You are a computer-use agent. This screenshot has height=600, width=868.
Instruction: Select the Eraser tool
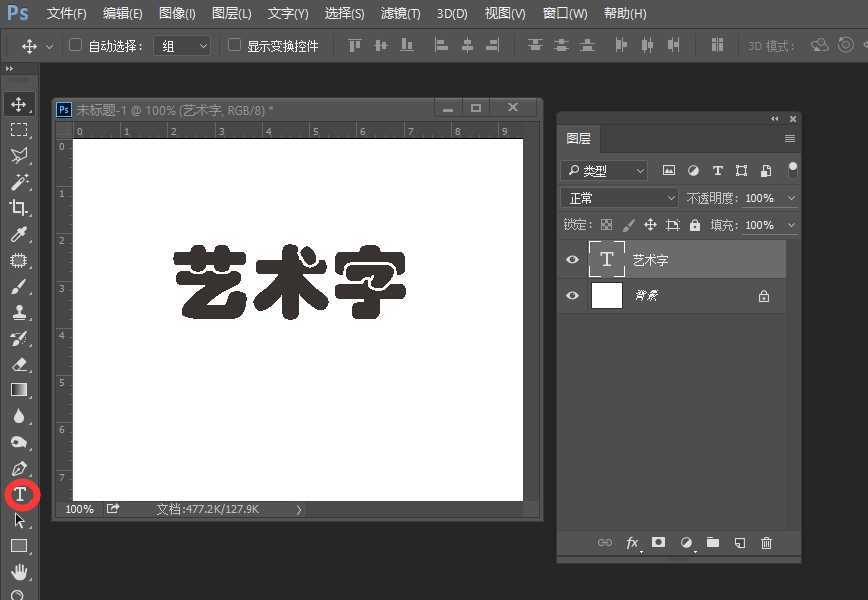coord(21,364)
